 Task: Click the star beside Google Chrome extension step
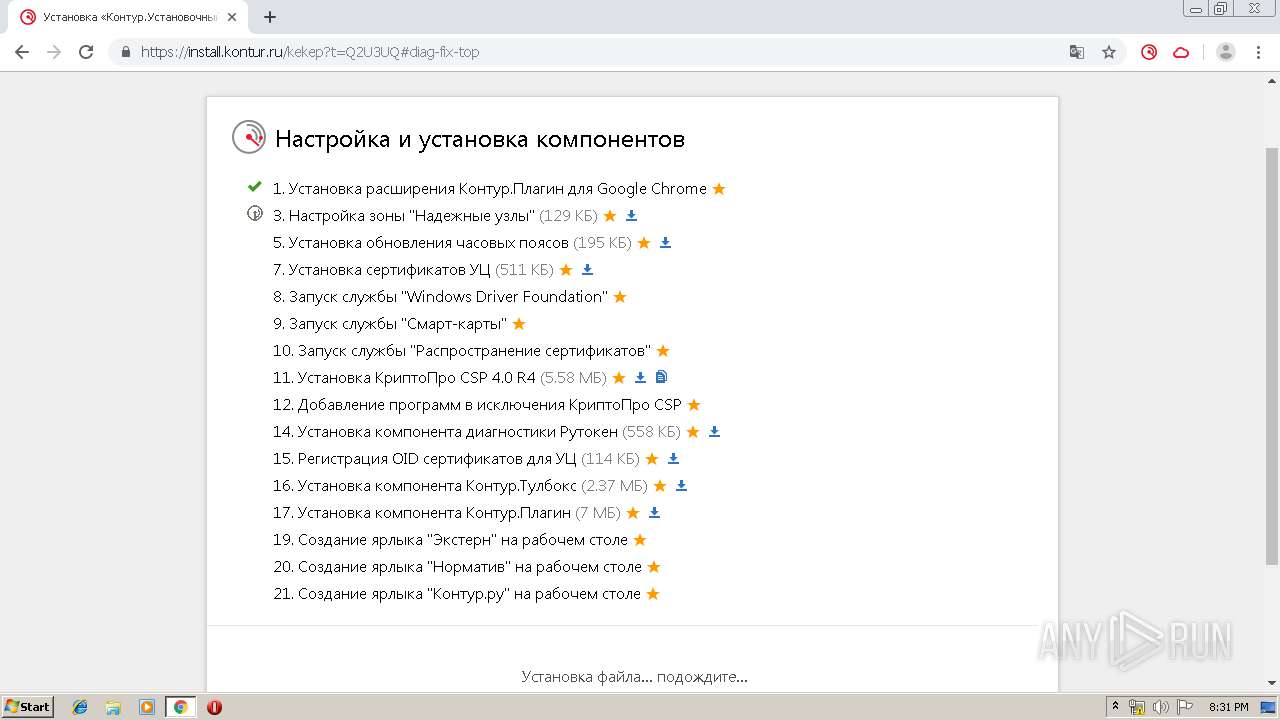pyautogui.click(x=718, y=188)
